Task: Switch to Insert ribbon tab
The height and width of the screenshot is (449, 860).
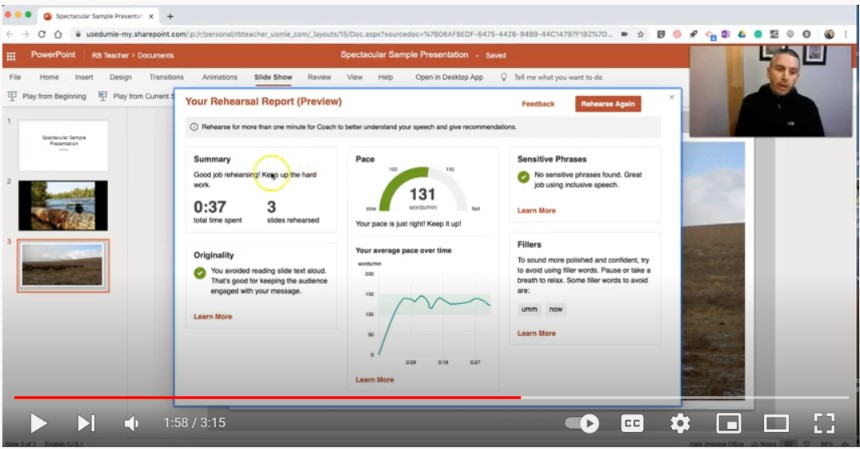Action: point(84,77)
